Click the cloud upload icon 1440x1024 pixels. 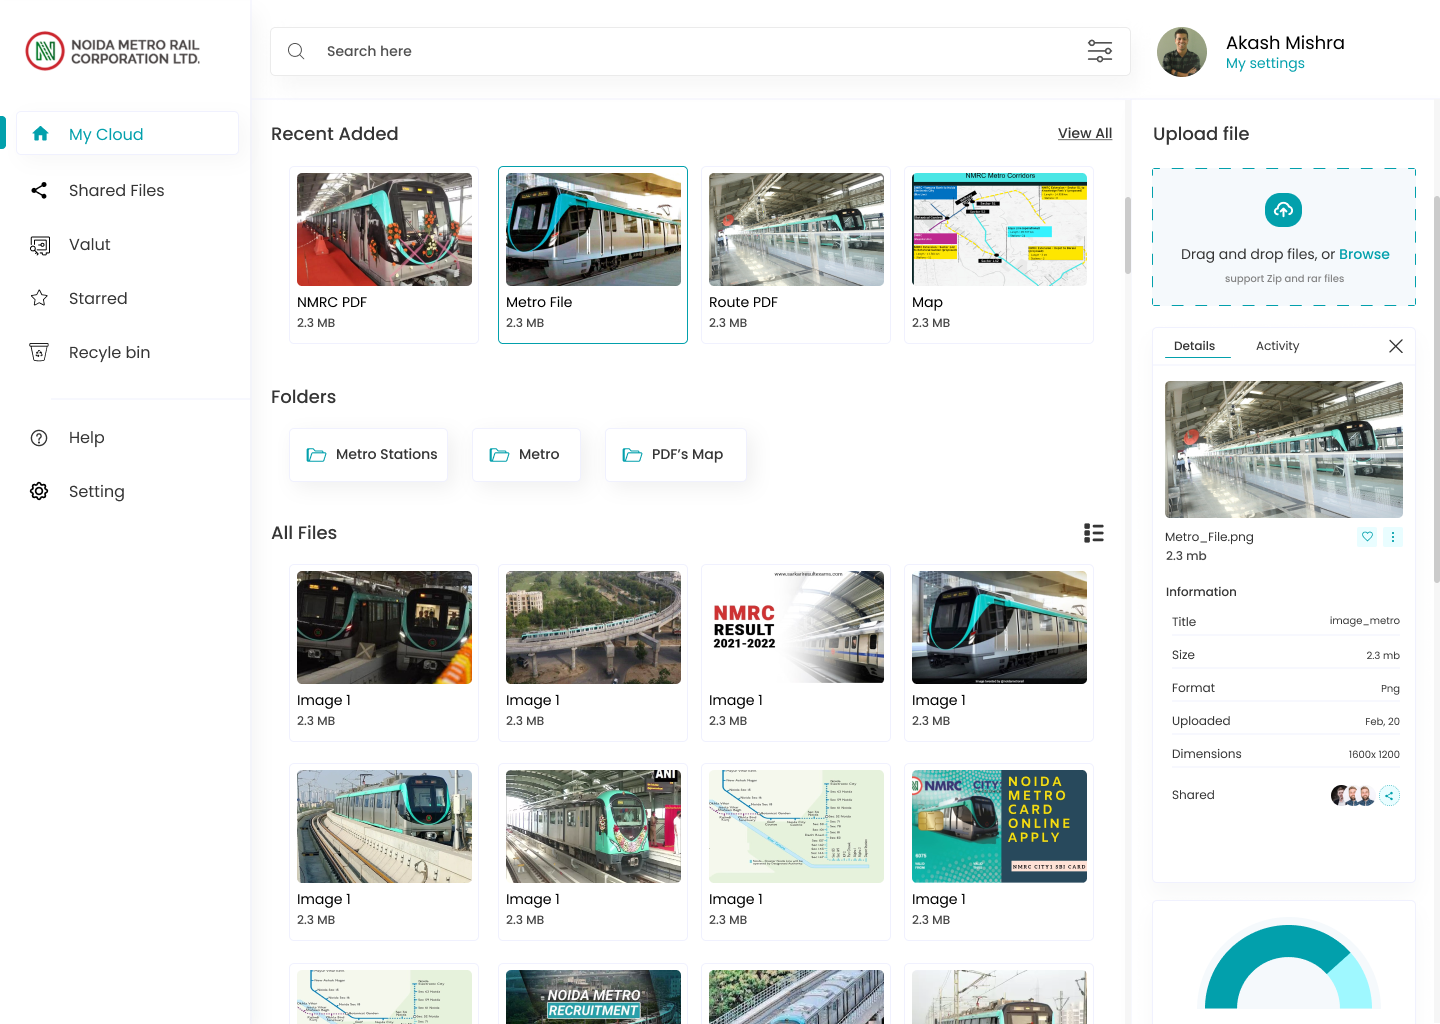[x=1283, y=210]
